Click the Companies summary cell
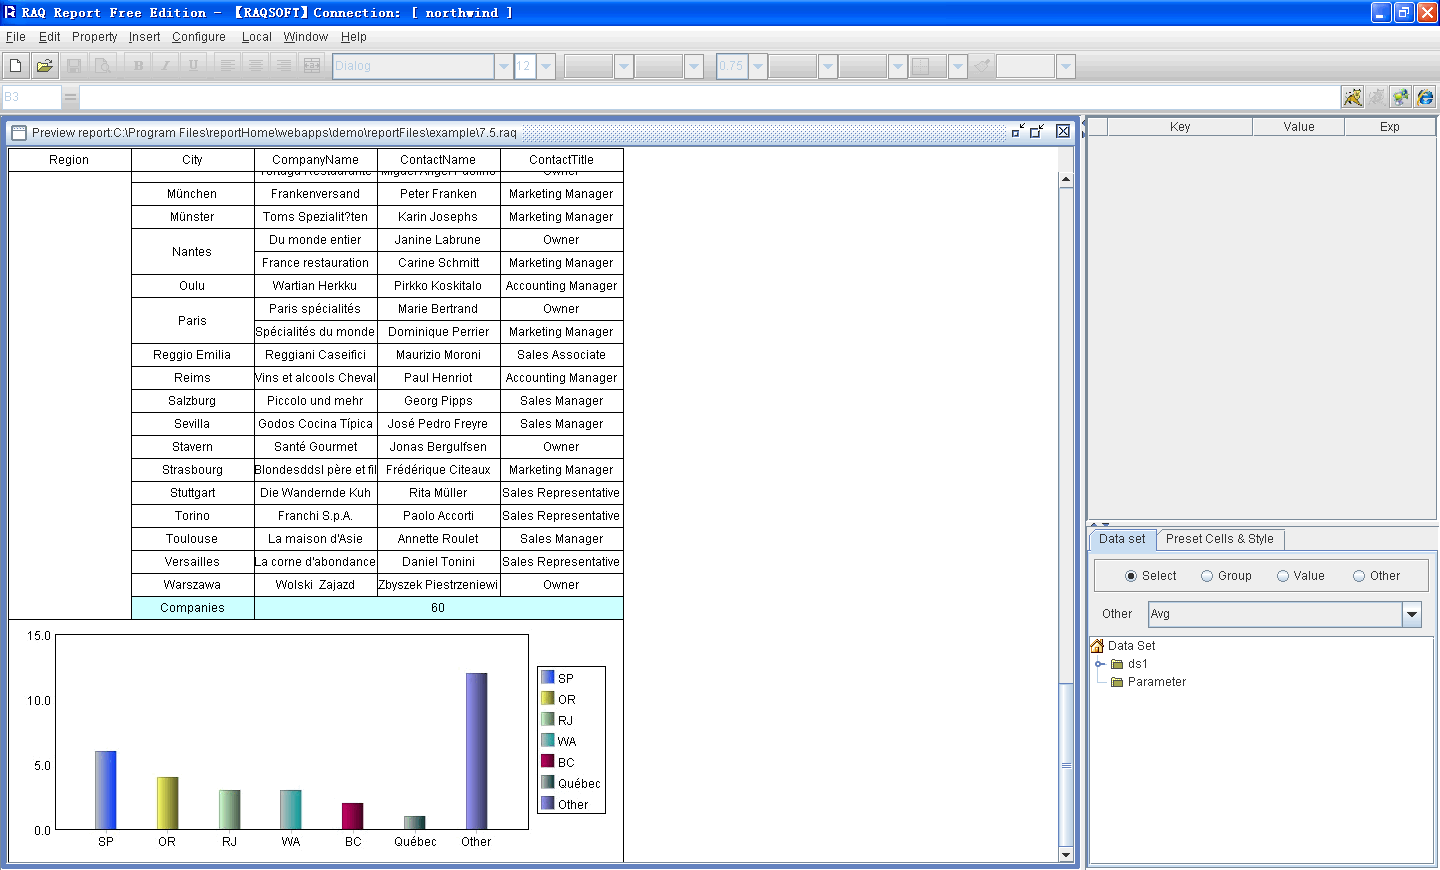Viewport: 1440px width, 870px height. 193,608
